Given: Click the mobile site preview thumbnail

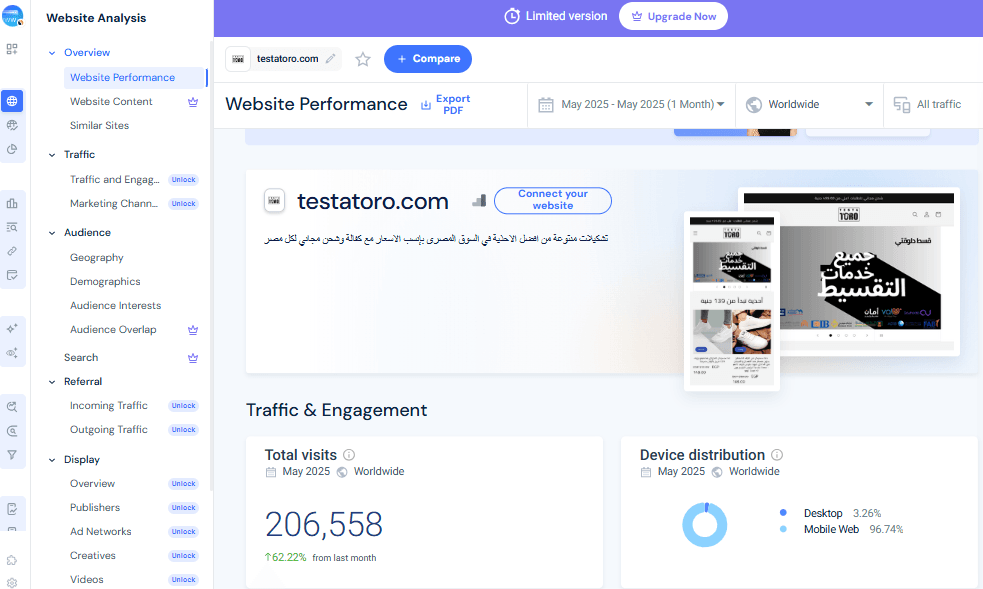Looking at the screenshot, I should (x=732, y=301).
